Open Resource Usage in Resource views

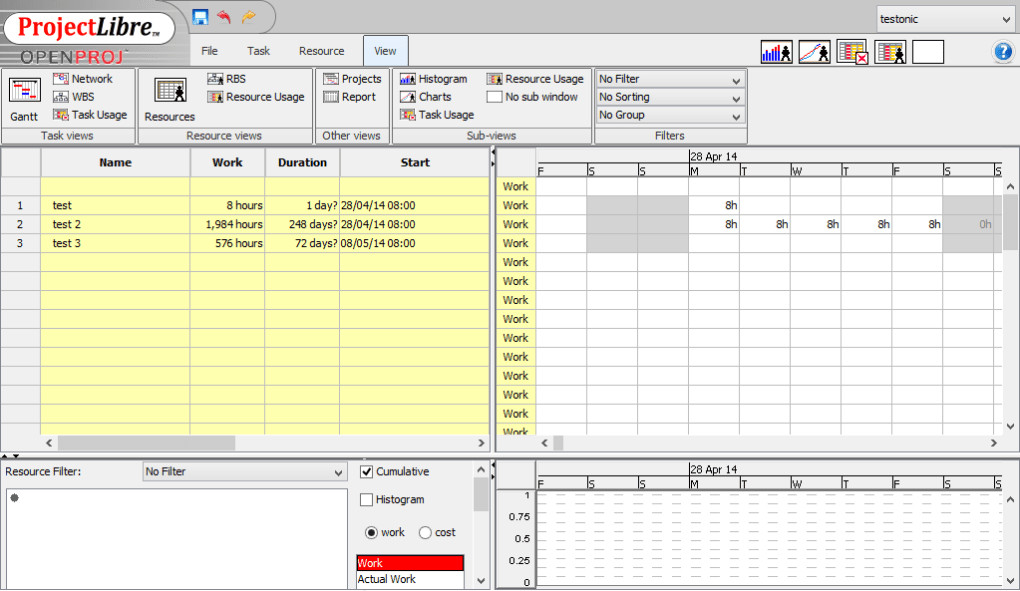click(x=256, y=97)
